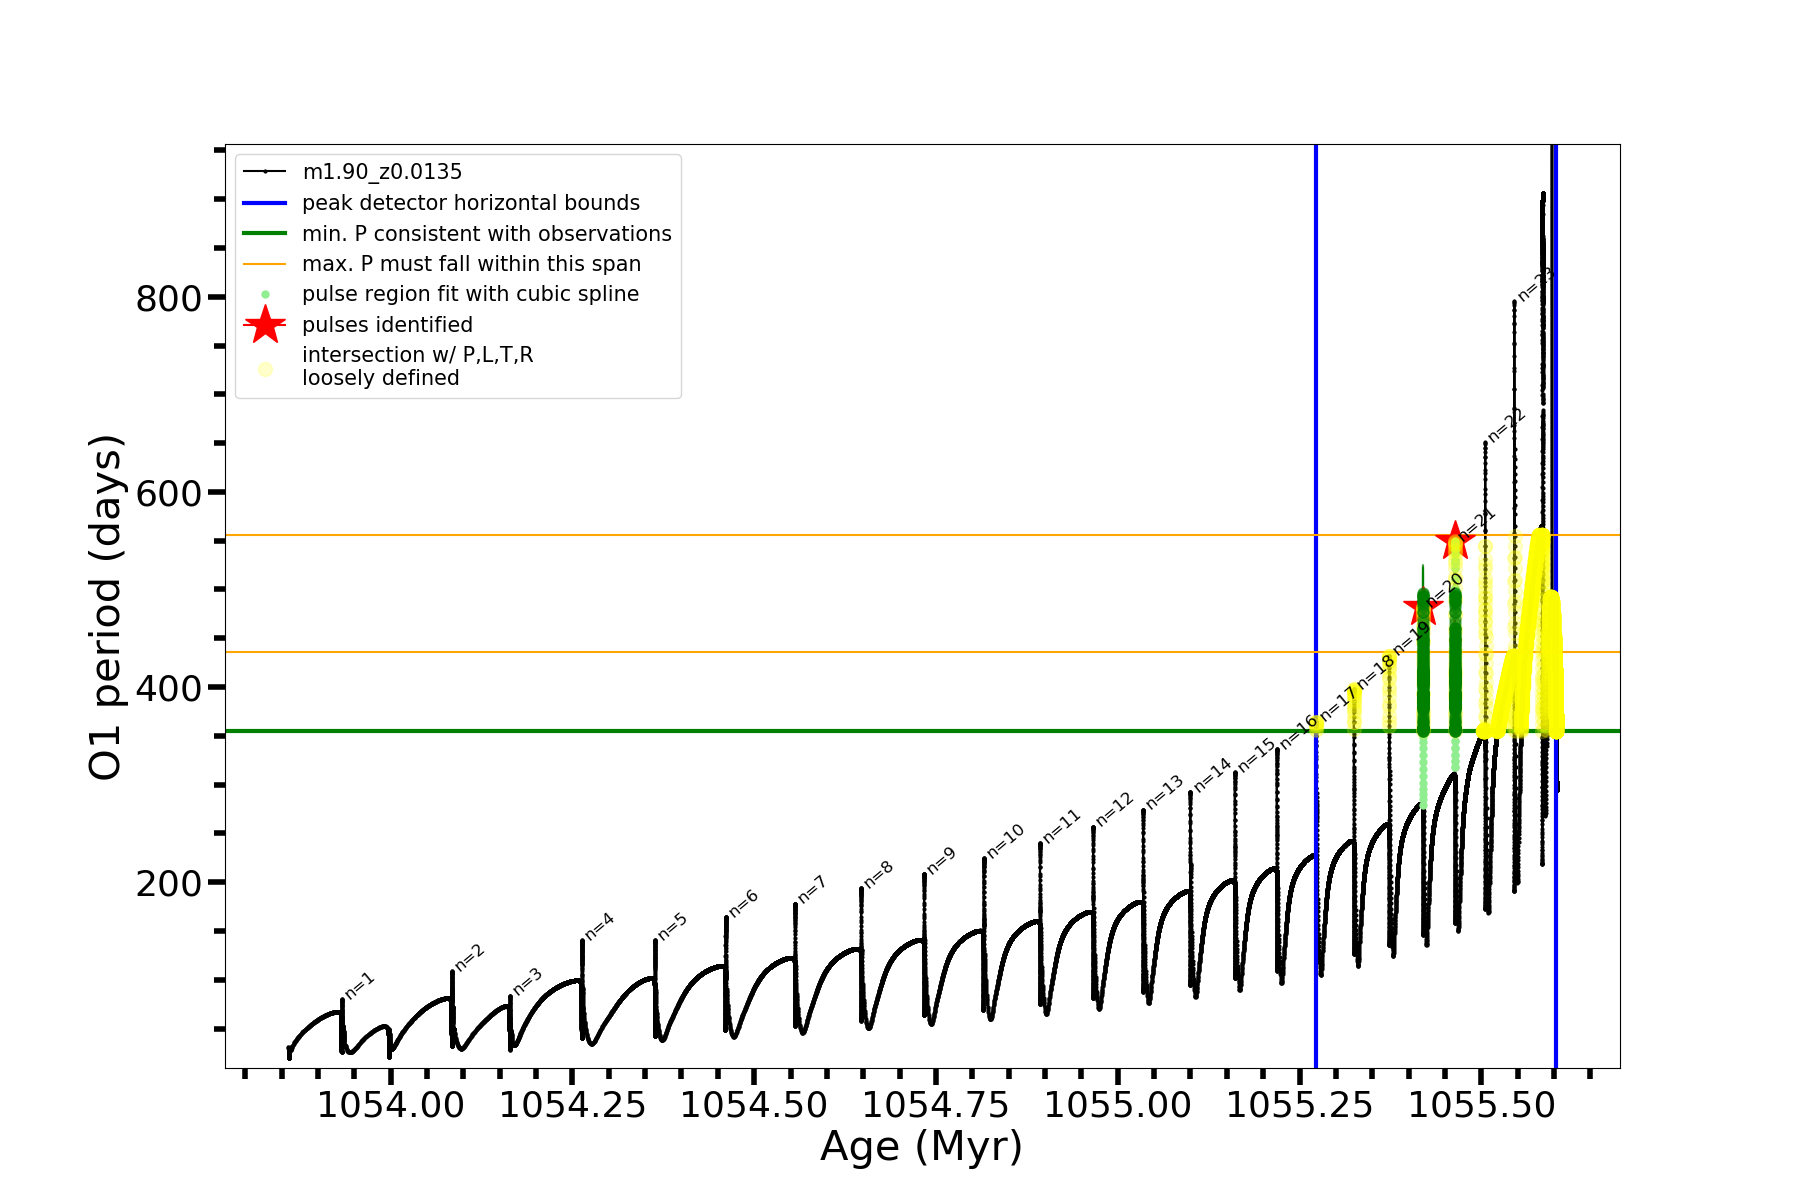The height and width of the screenshot is (1200, 1800).
Task: Click the 'pulses identified' legend label
Action: tap(387, 325)
